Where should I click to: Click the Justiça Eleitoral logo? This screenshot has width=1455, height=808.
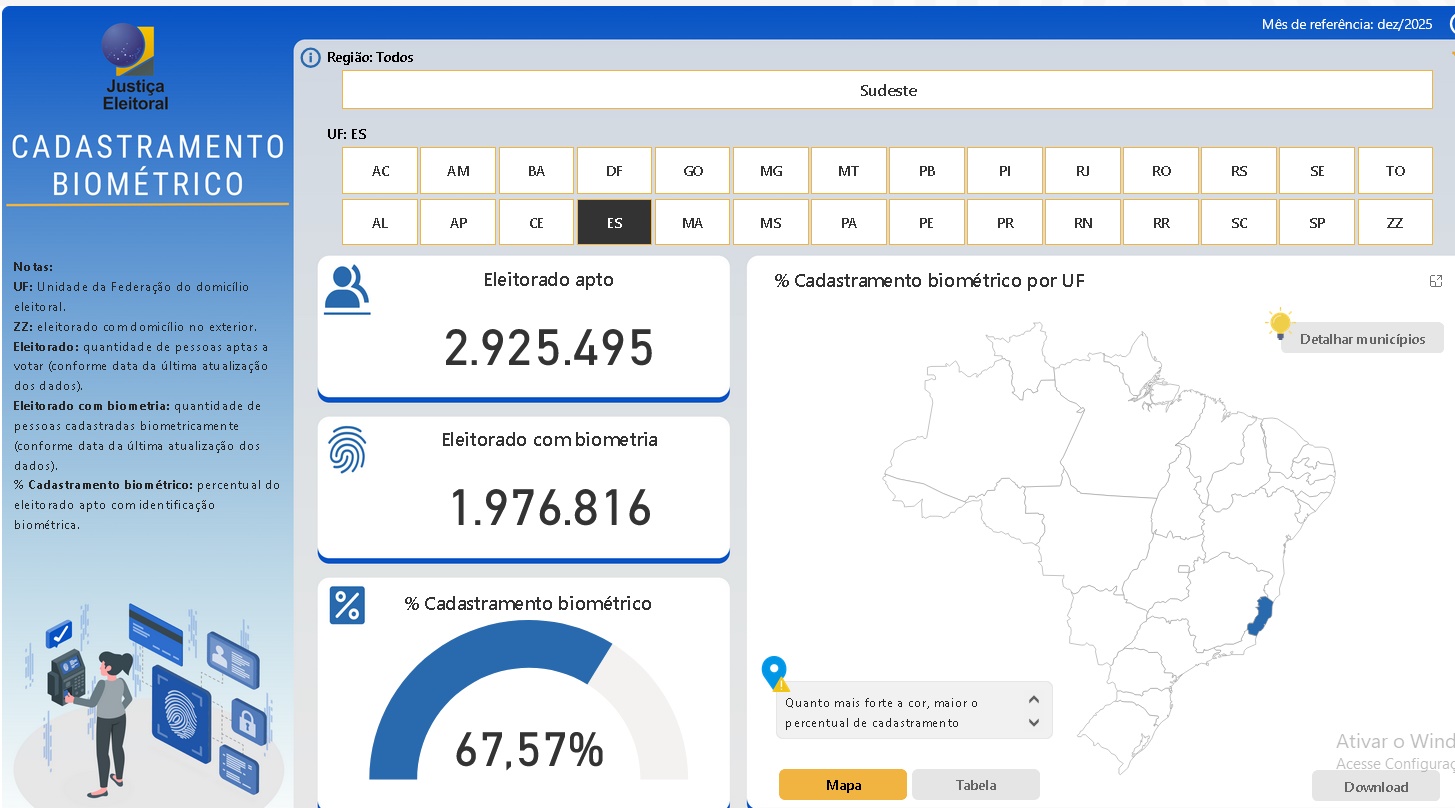point(137,68)
